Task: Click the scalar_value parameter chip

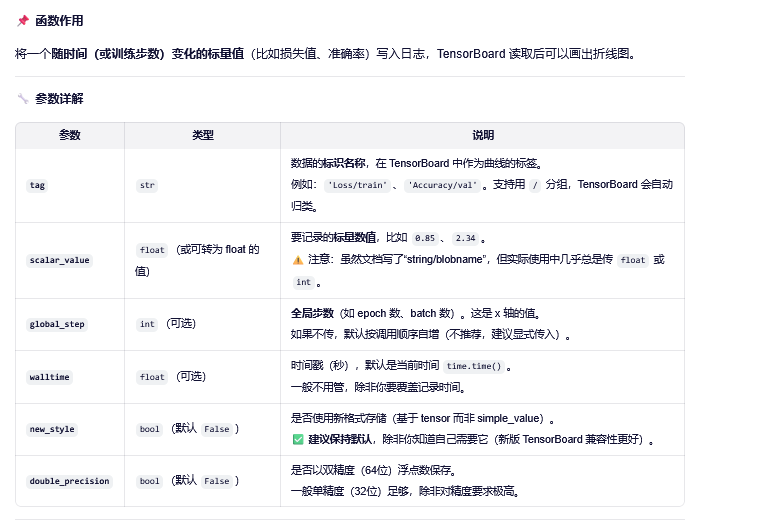Action: [59, 260]
